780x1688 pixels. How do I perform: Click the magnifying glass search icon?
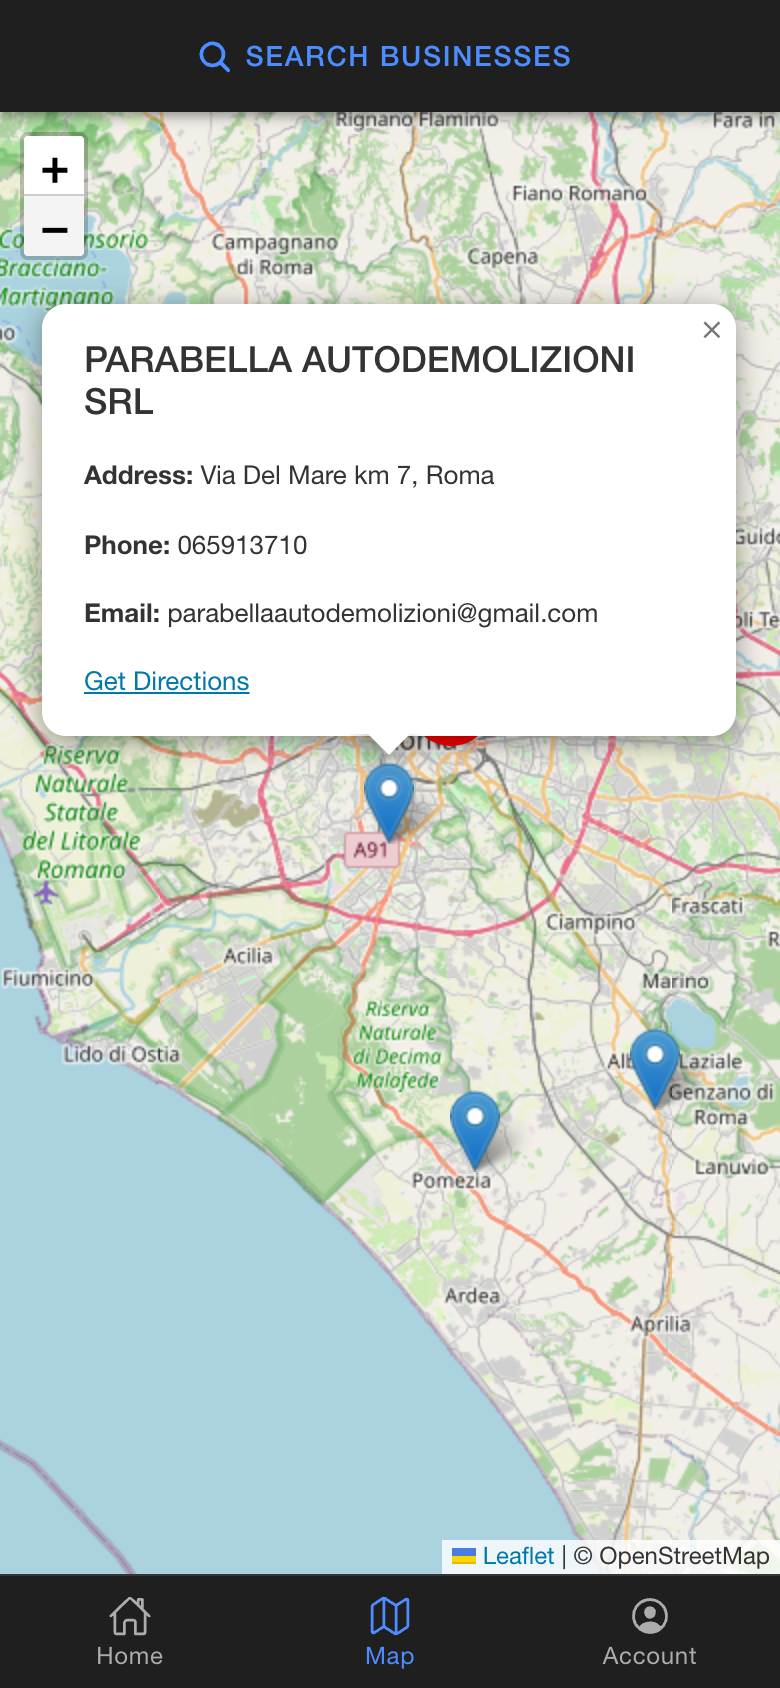(x=214, y=56)
